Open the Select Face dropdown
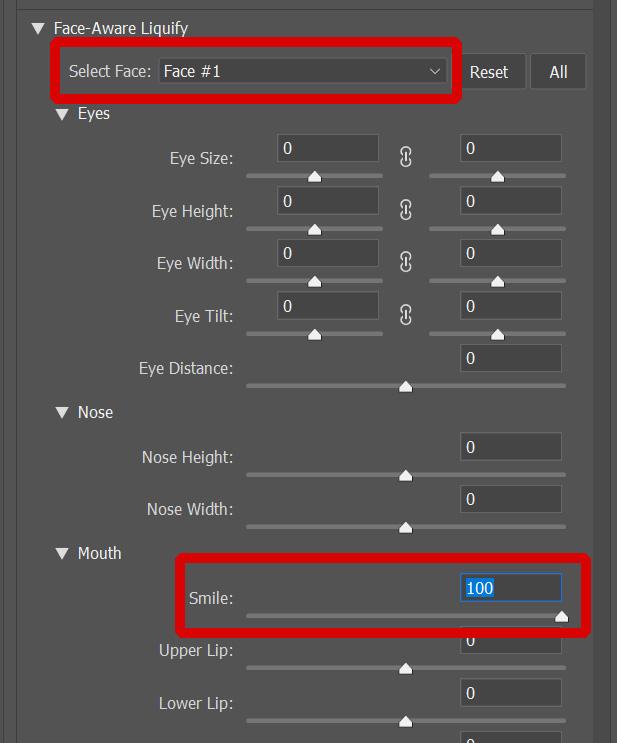The height and width of the screenshot is (743, 617). coord(302,71)
